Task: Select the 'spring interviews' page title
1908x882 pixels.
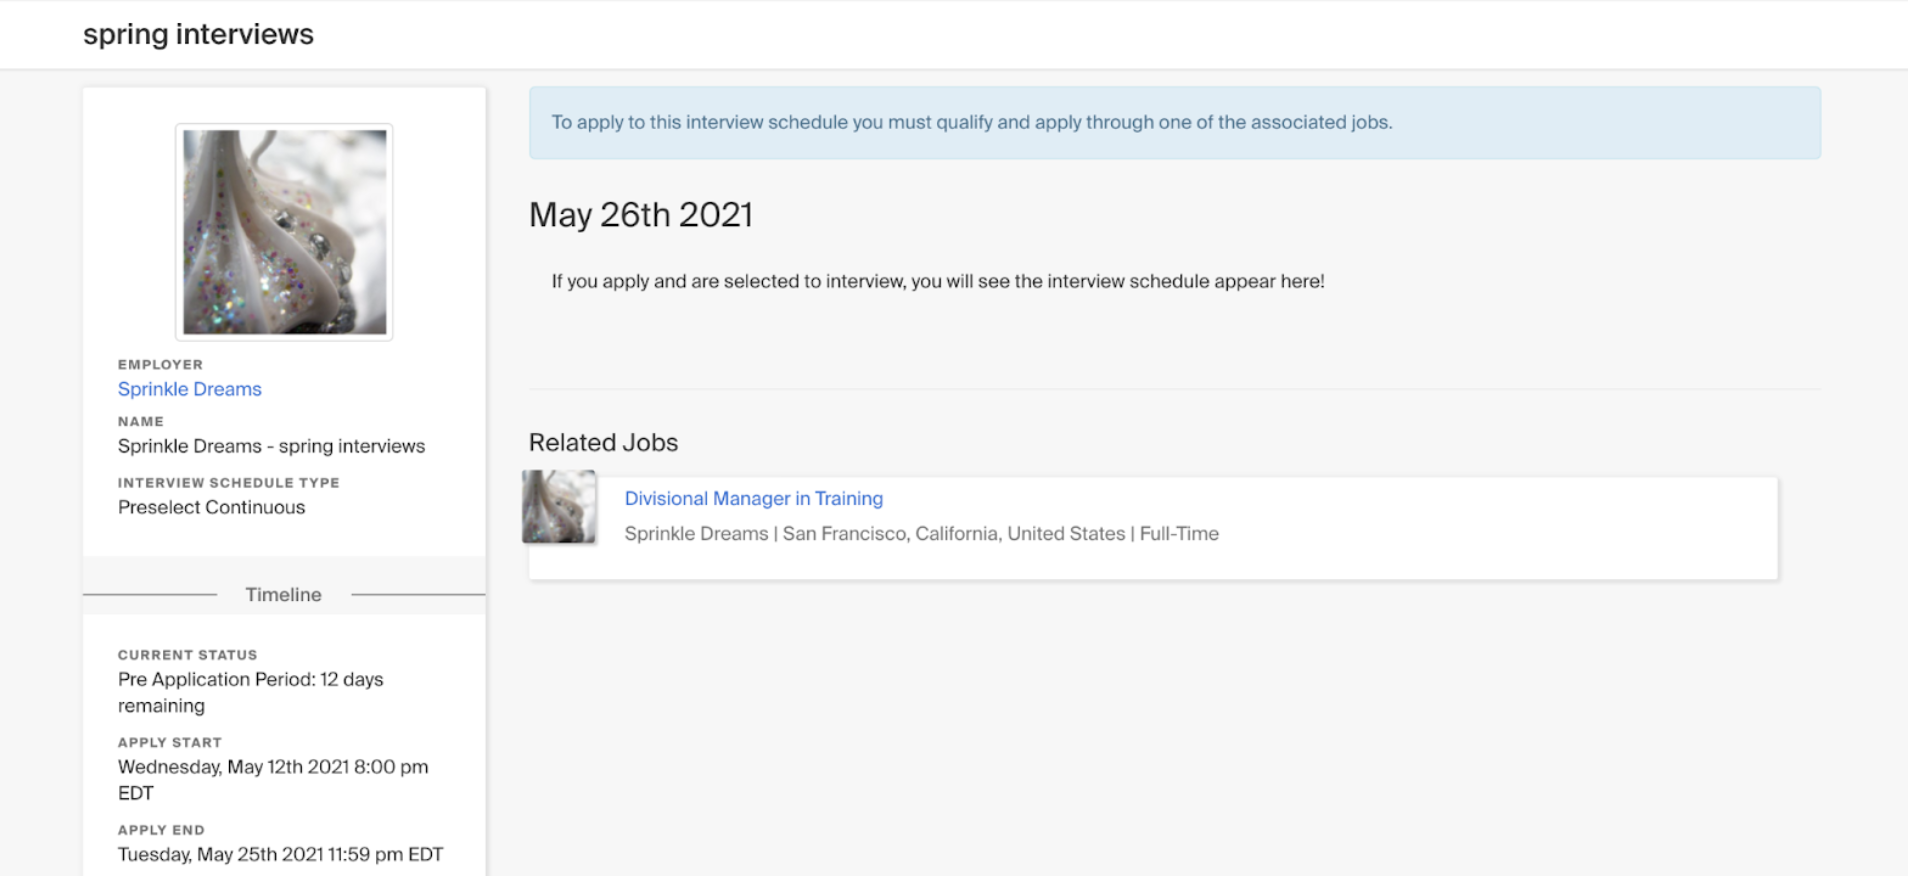Action: pos(198,34)
